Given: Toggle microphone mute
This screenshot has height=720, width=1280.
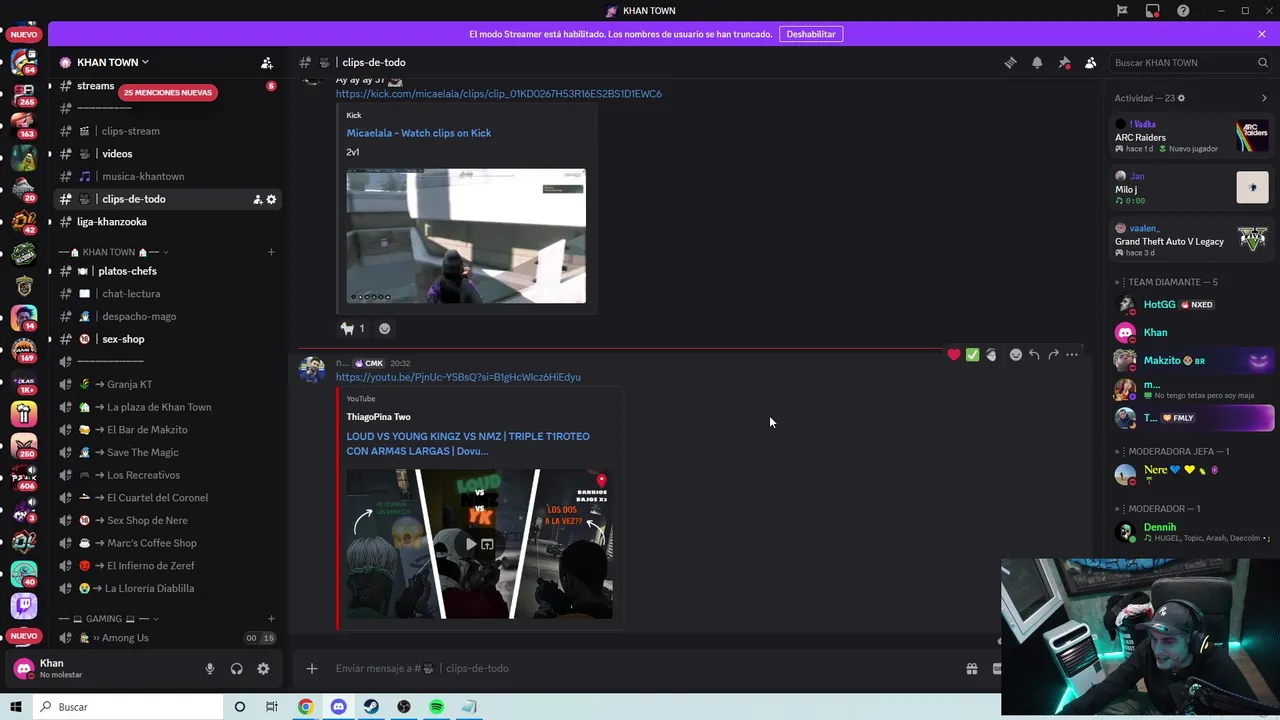Looking at the screenshot, I should pyautogui.click(x=209, y=669).
